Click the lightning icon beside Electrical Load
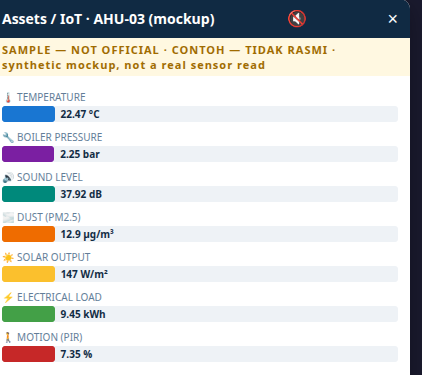Screen dimensions: 422x375 [x=8, y=297]
